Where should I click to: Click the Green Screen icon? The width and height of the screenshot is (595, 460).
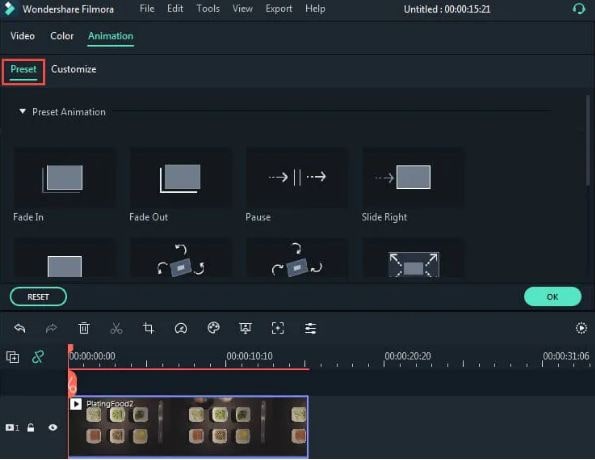tap(246, 328)
